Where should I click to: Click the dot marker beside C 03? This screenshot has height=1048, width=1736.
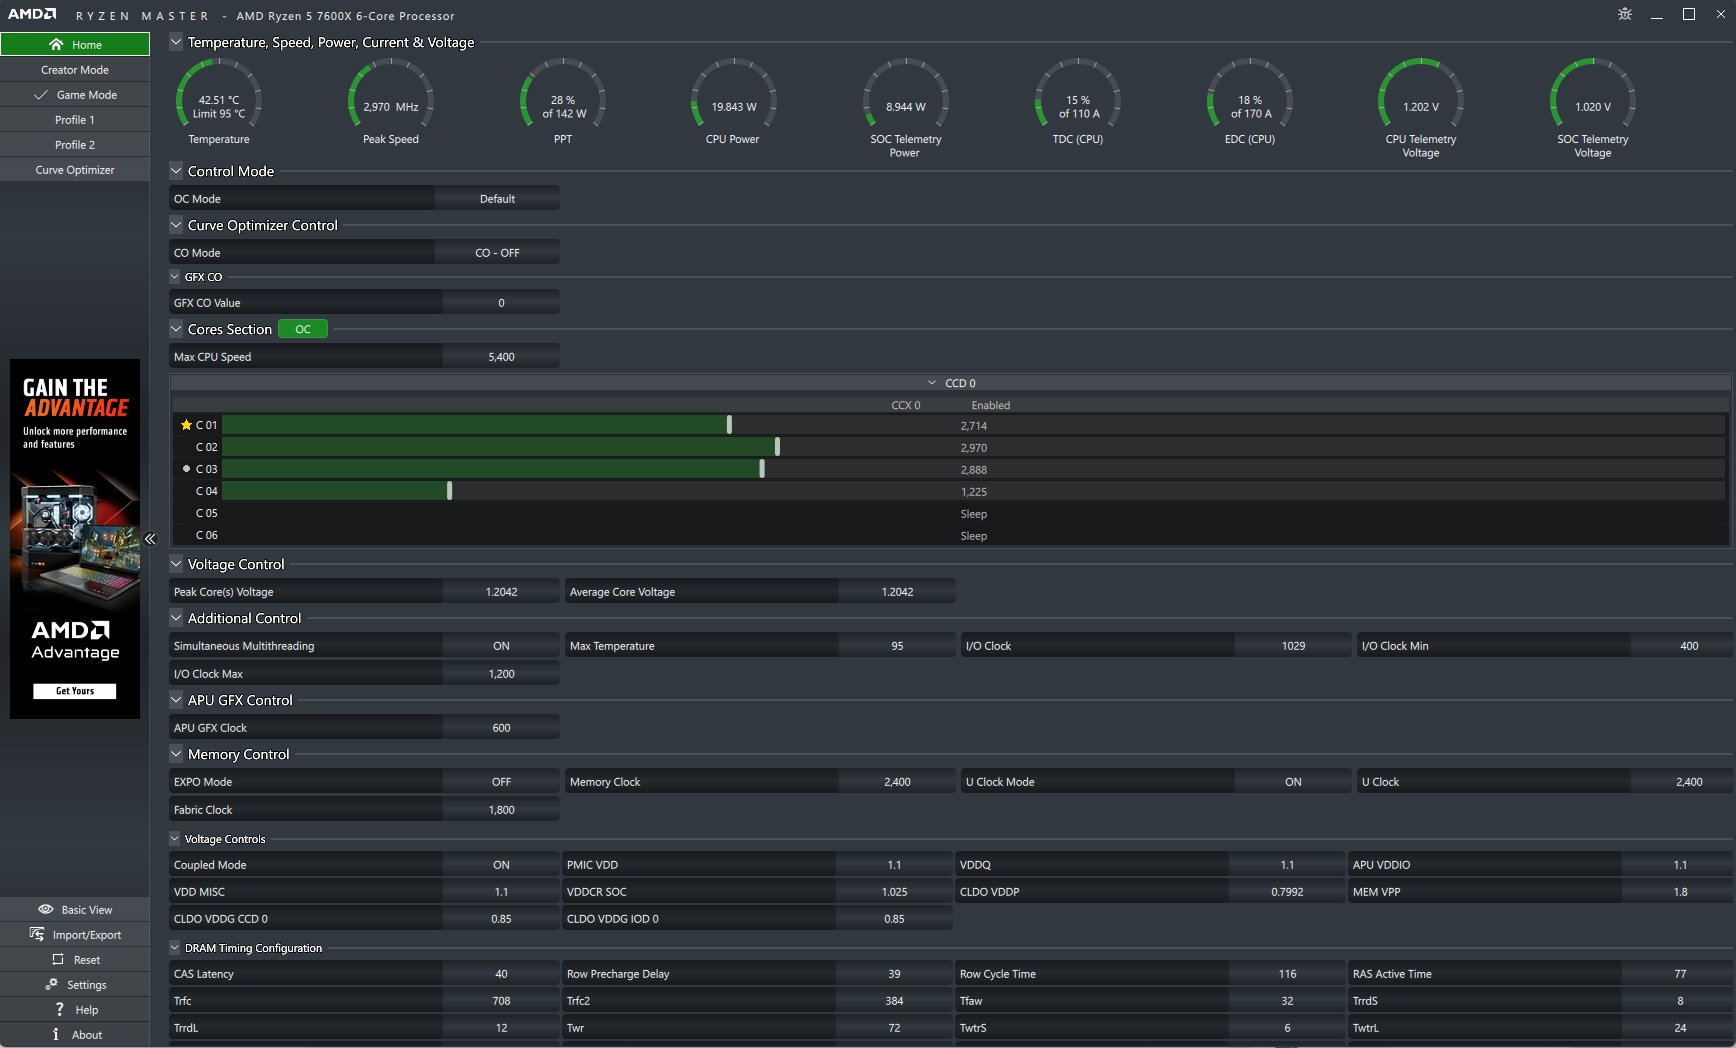[x=186, y=468]
